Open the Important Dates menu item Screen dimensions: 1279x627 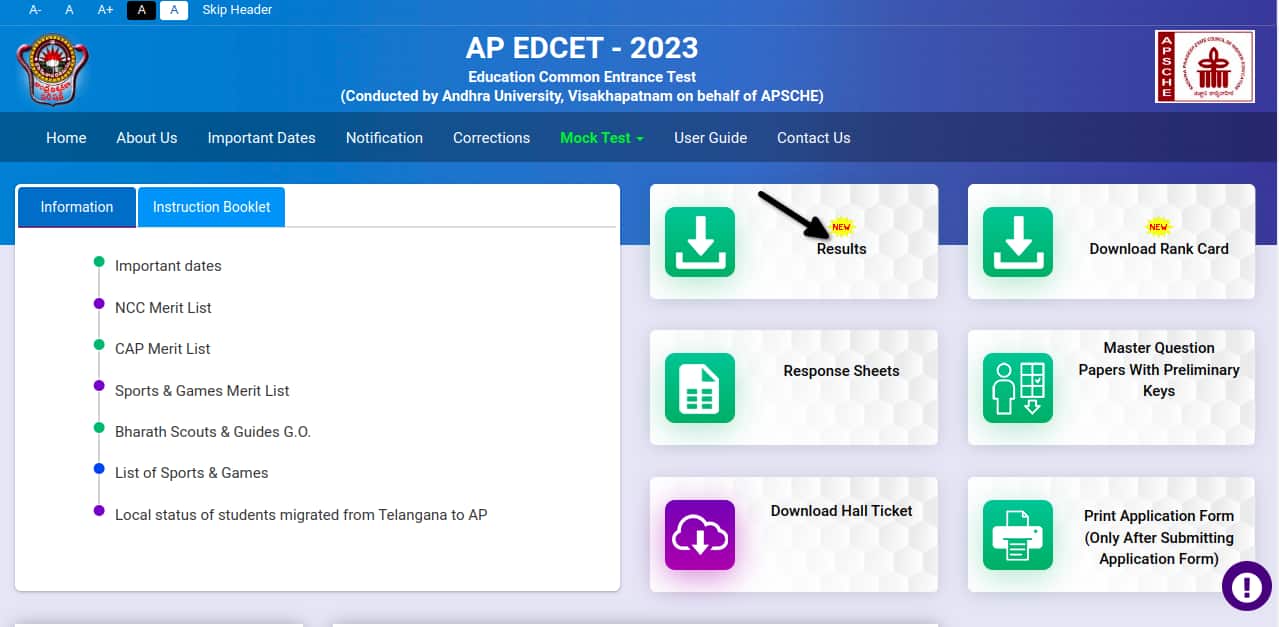click(x=262, y=138)
